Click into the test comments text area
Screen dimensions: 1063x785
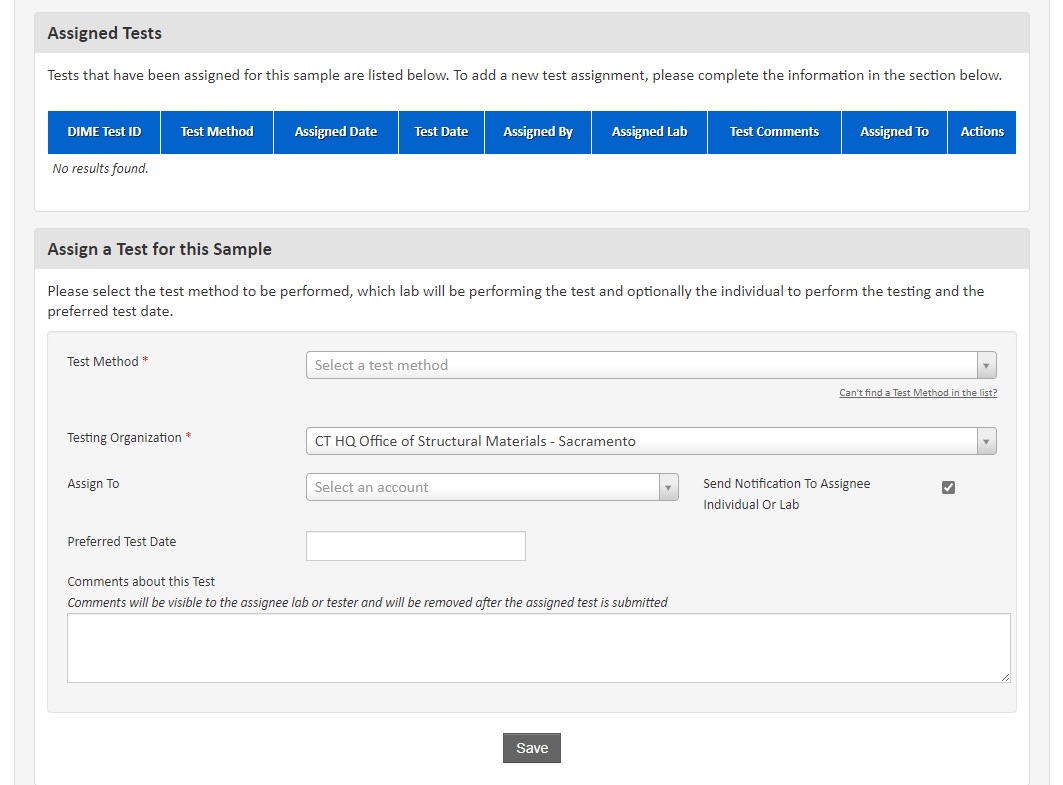click(x=538, y=648)
